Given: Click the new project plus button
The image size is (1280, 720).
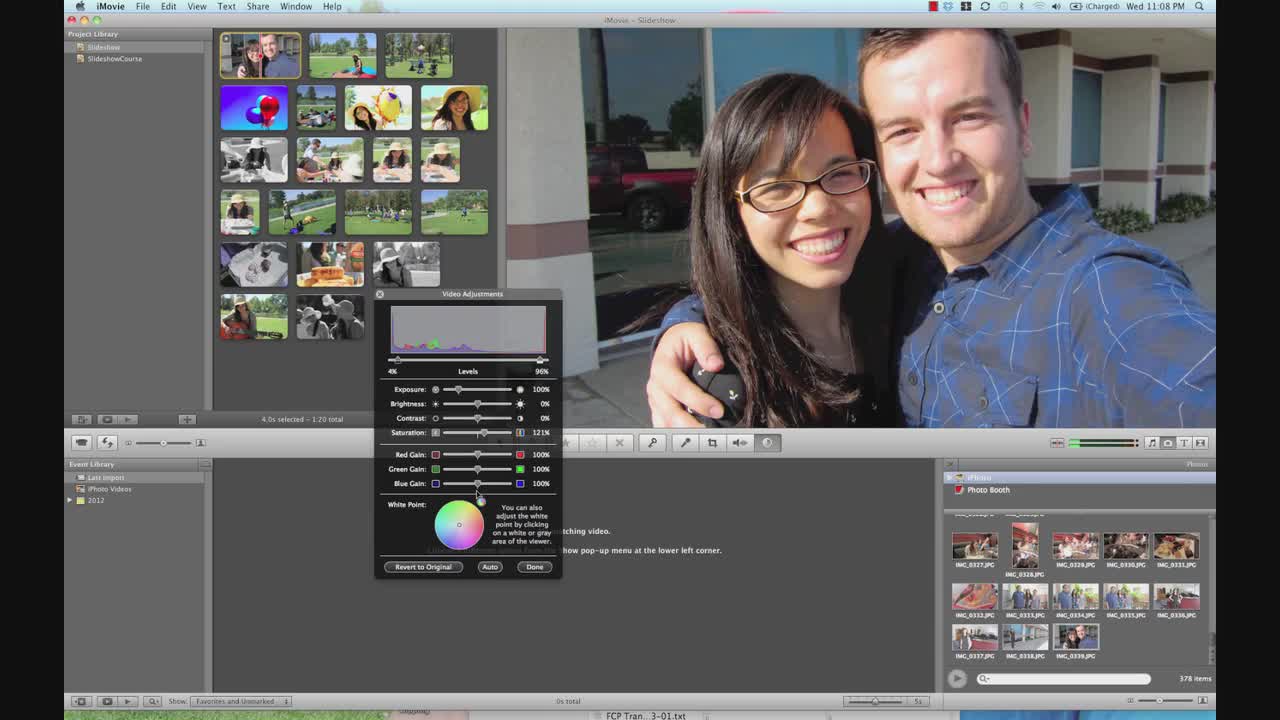Looking at the screenshot, I should (x=187, y=419).
